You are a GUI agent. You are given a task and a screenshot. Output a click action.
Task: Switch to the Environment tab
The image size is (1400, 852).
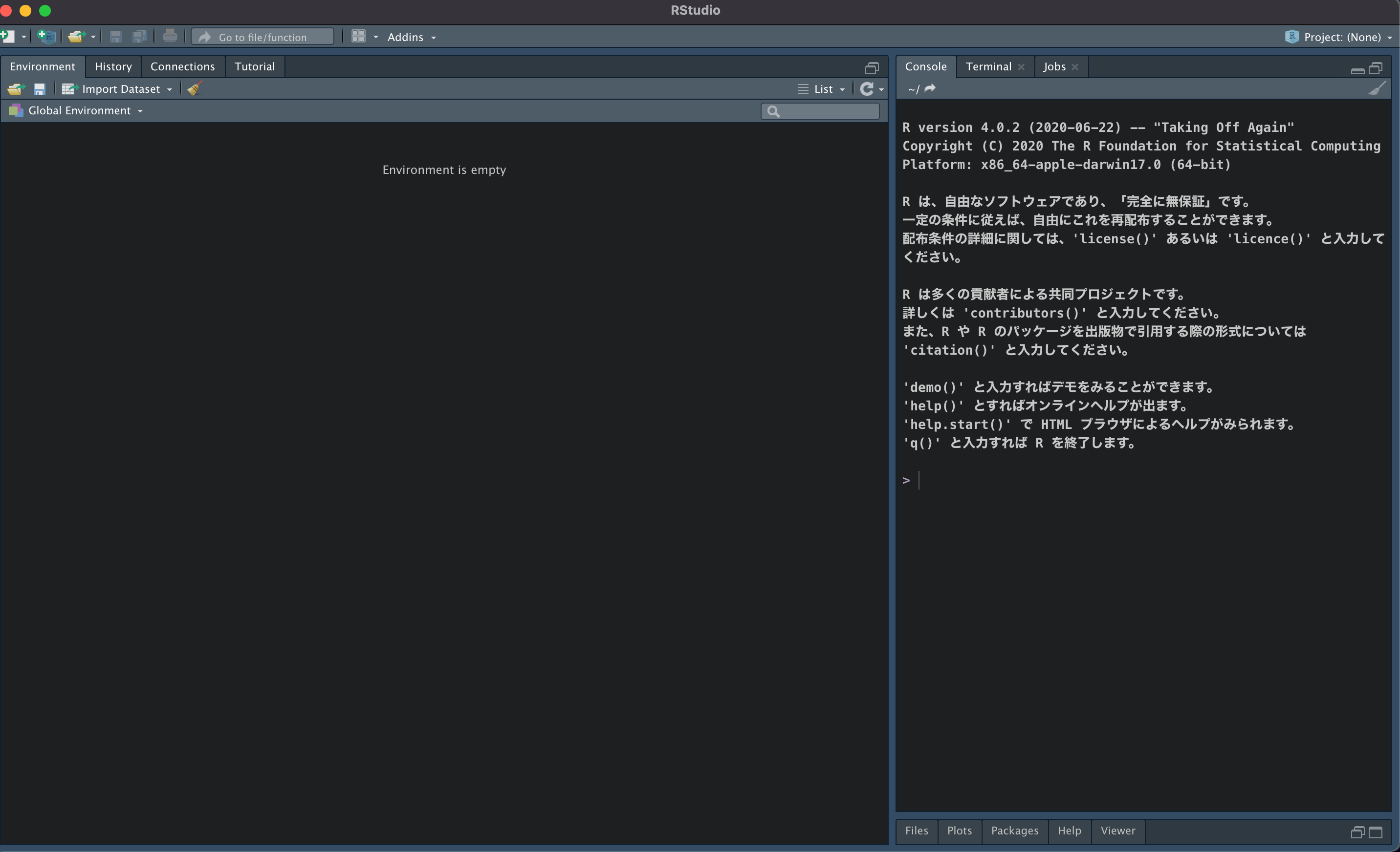point(42,66)
